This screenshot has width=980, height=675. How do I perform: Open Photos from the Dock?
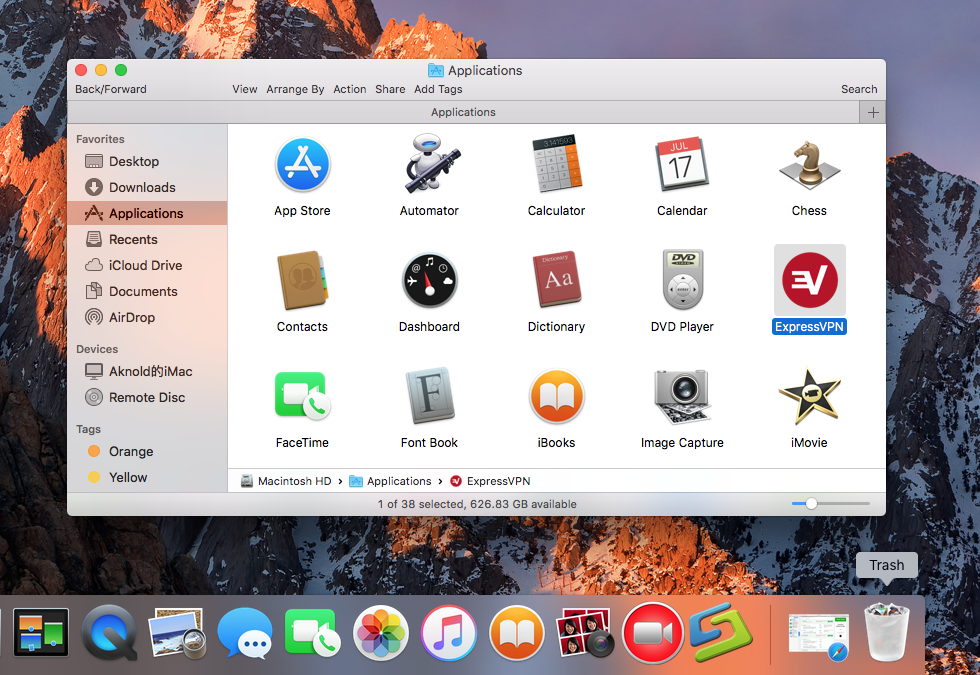click(x=381, y=633)
